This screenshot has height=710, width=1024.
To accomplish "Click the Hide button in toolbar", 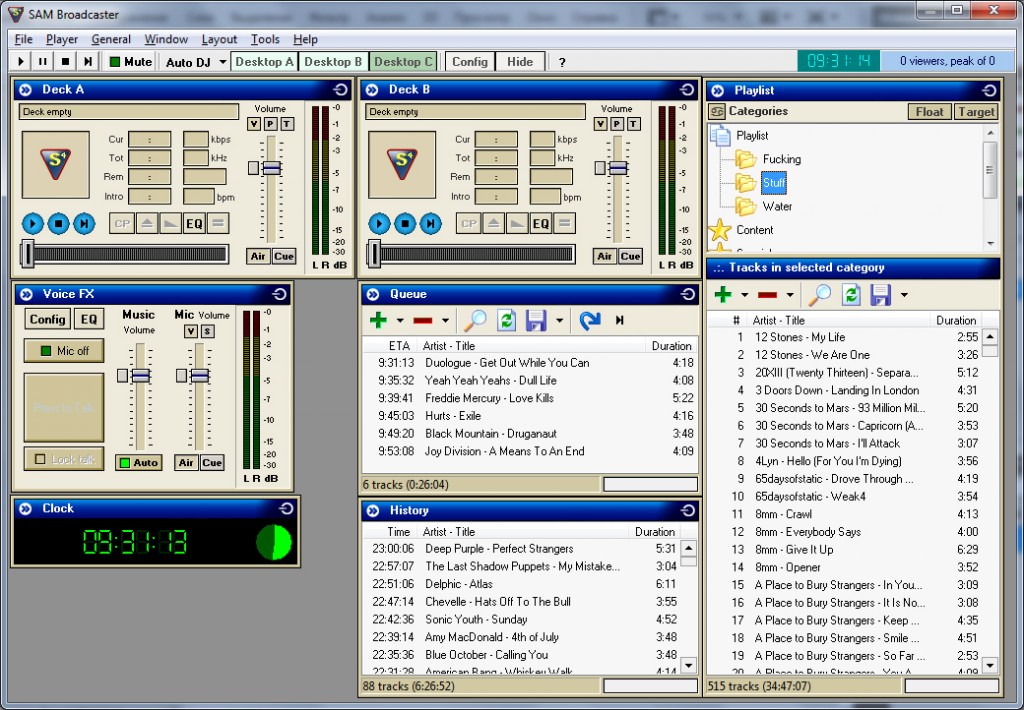I will (x=520, y=61).
